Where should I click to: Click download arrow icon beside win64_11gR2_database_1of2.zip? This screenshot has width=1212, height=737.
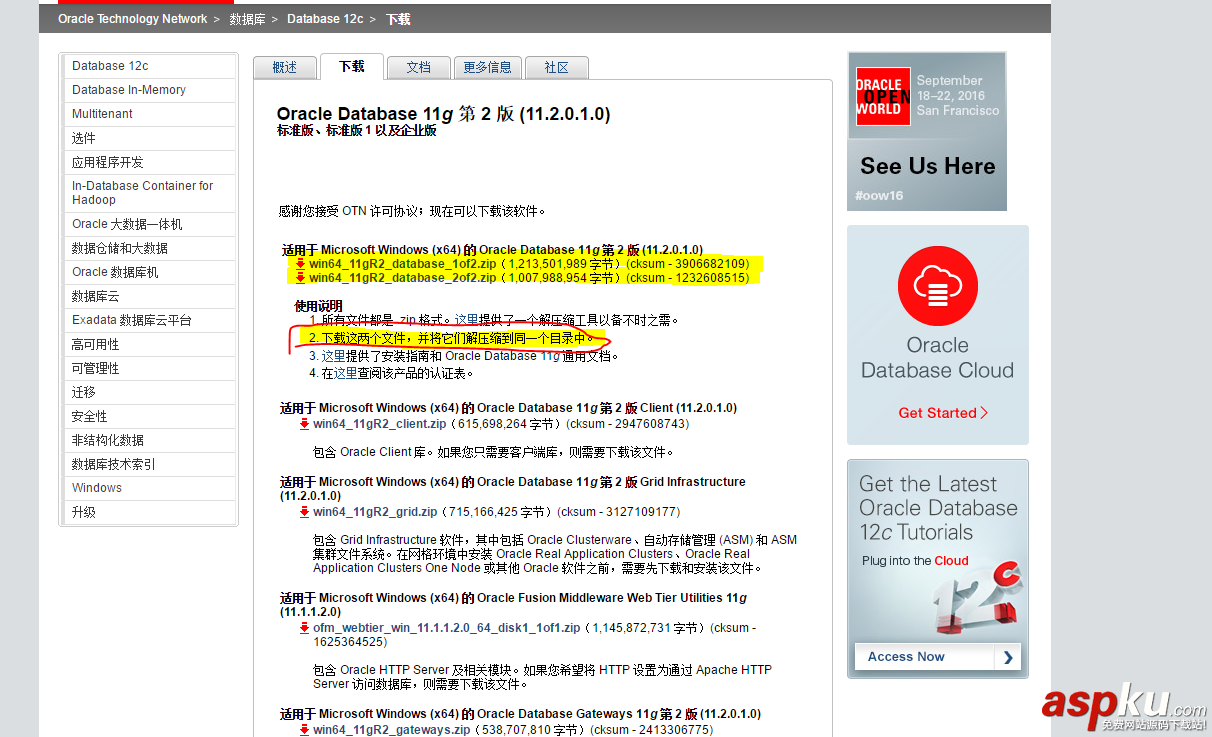pyautogui.click(x=300, y=264)
